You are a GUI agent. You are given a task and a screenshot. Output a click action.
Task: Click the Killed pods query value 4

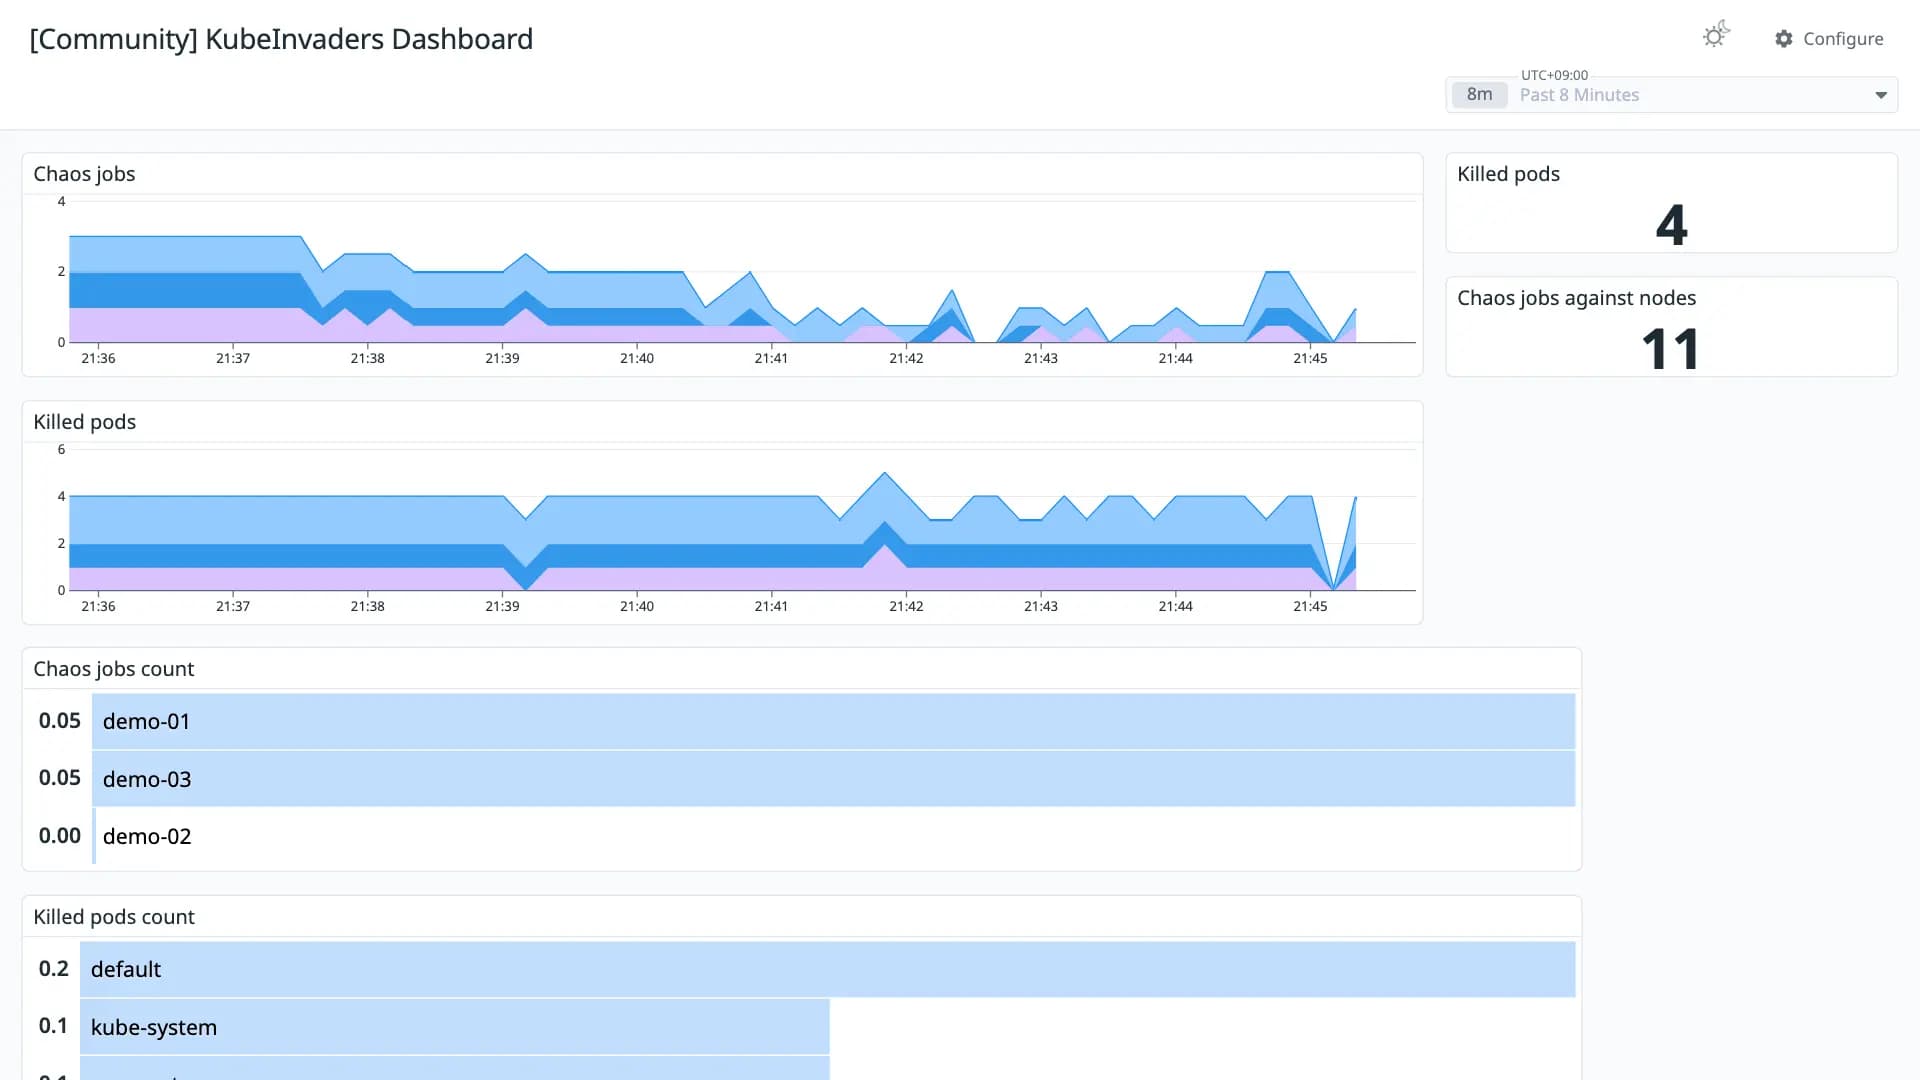click(x=1671, y=224)
